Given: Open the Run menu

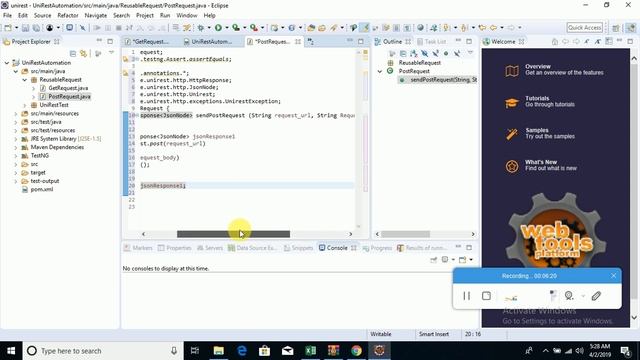Looking at the screenshot, I should [165, 16].
